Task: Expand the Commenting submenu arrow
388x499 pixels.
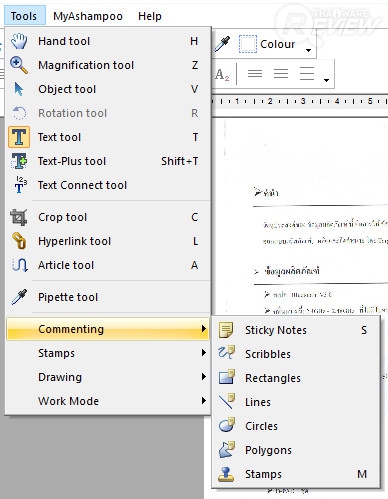Action: tap(204, 329)
